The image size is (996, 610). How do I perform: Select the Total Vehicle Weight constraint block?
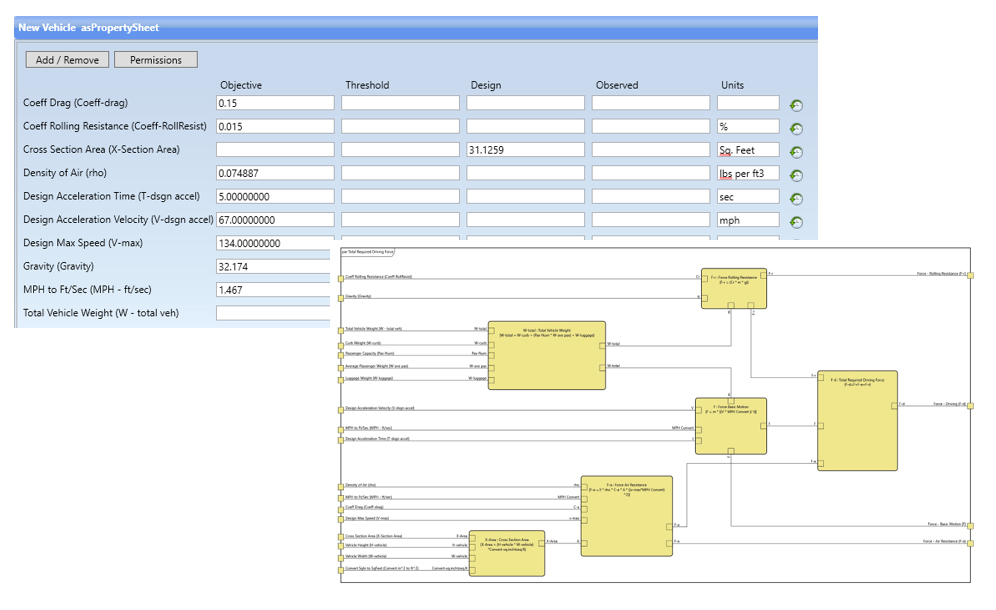[547, 355]
